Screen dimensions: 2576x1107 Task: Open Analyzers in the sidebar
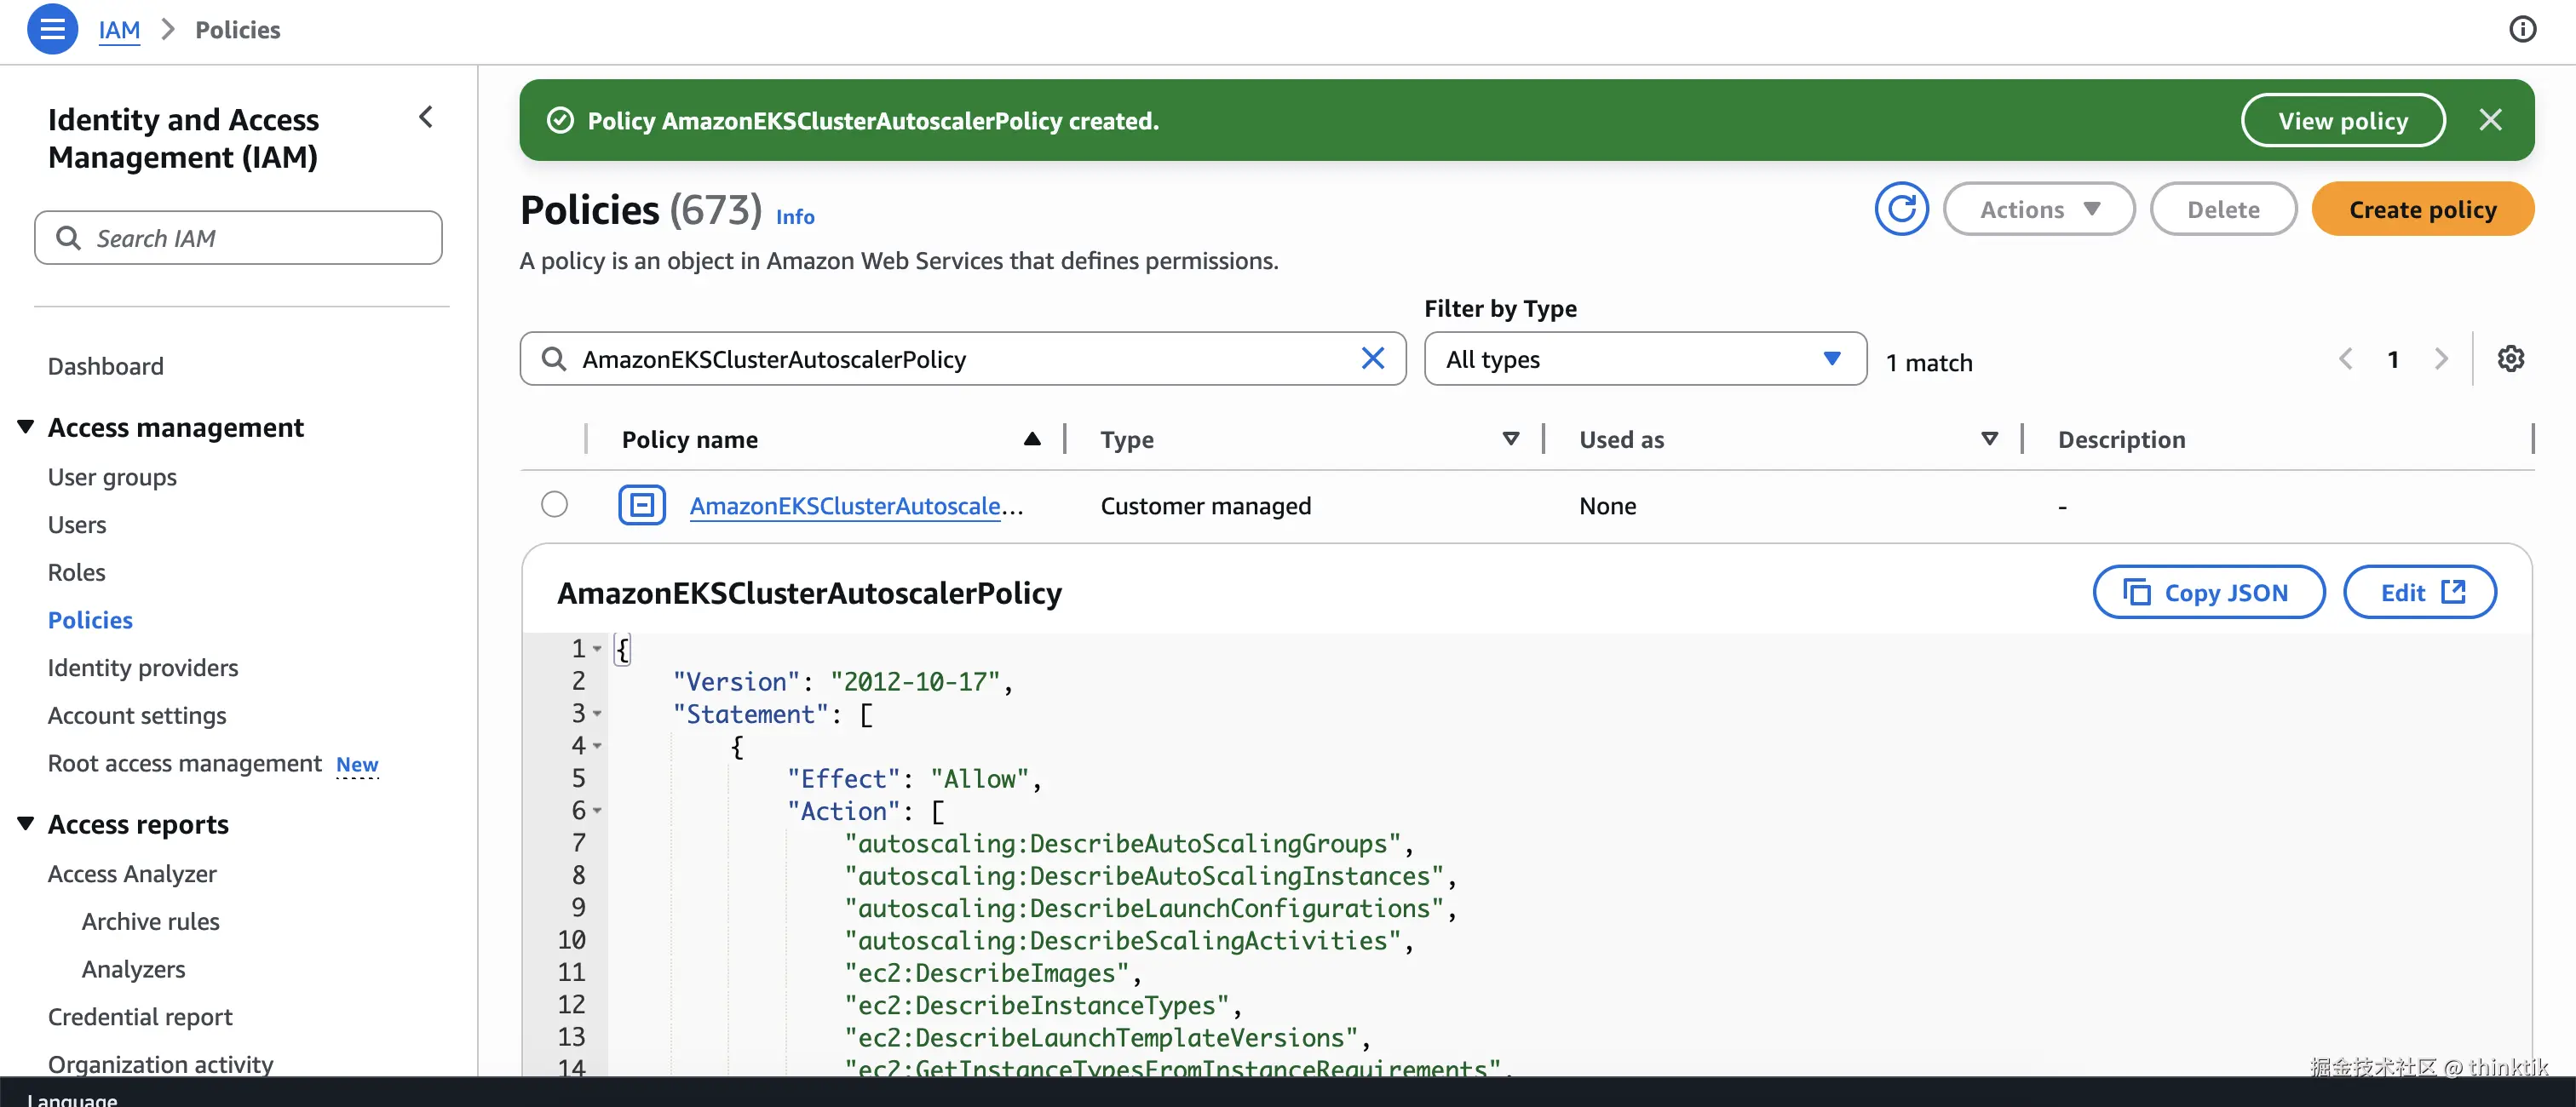[133, 969]
